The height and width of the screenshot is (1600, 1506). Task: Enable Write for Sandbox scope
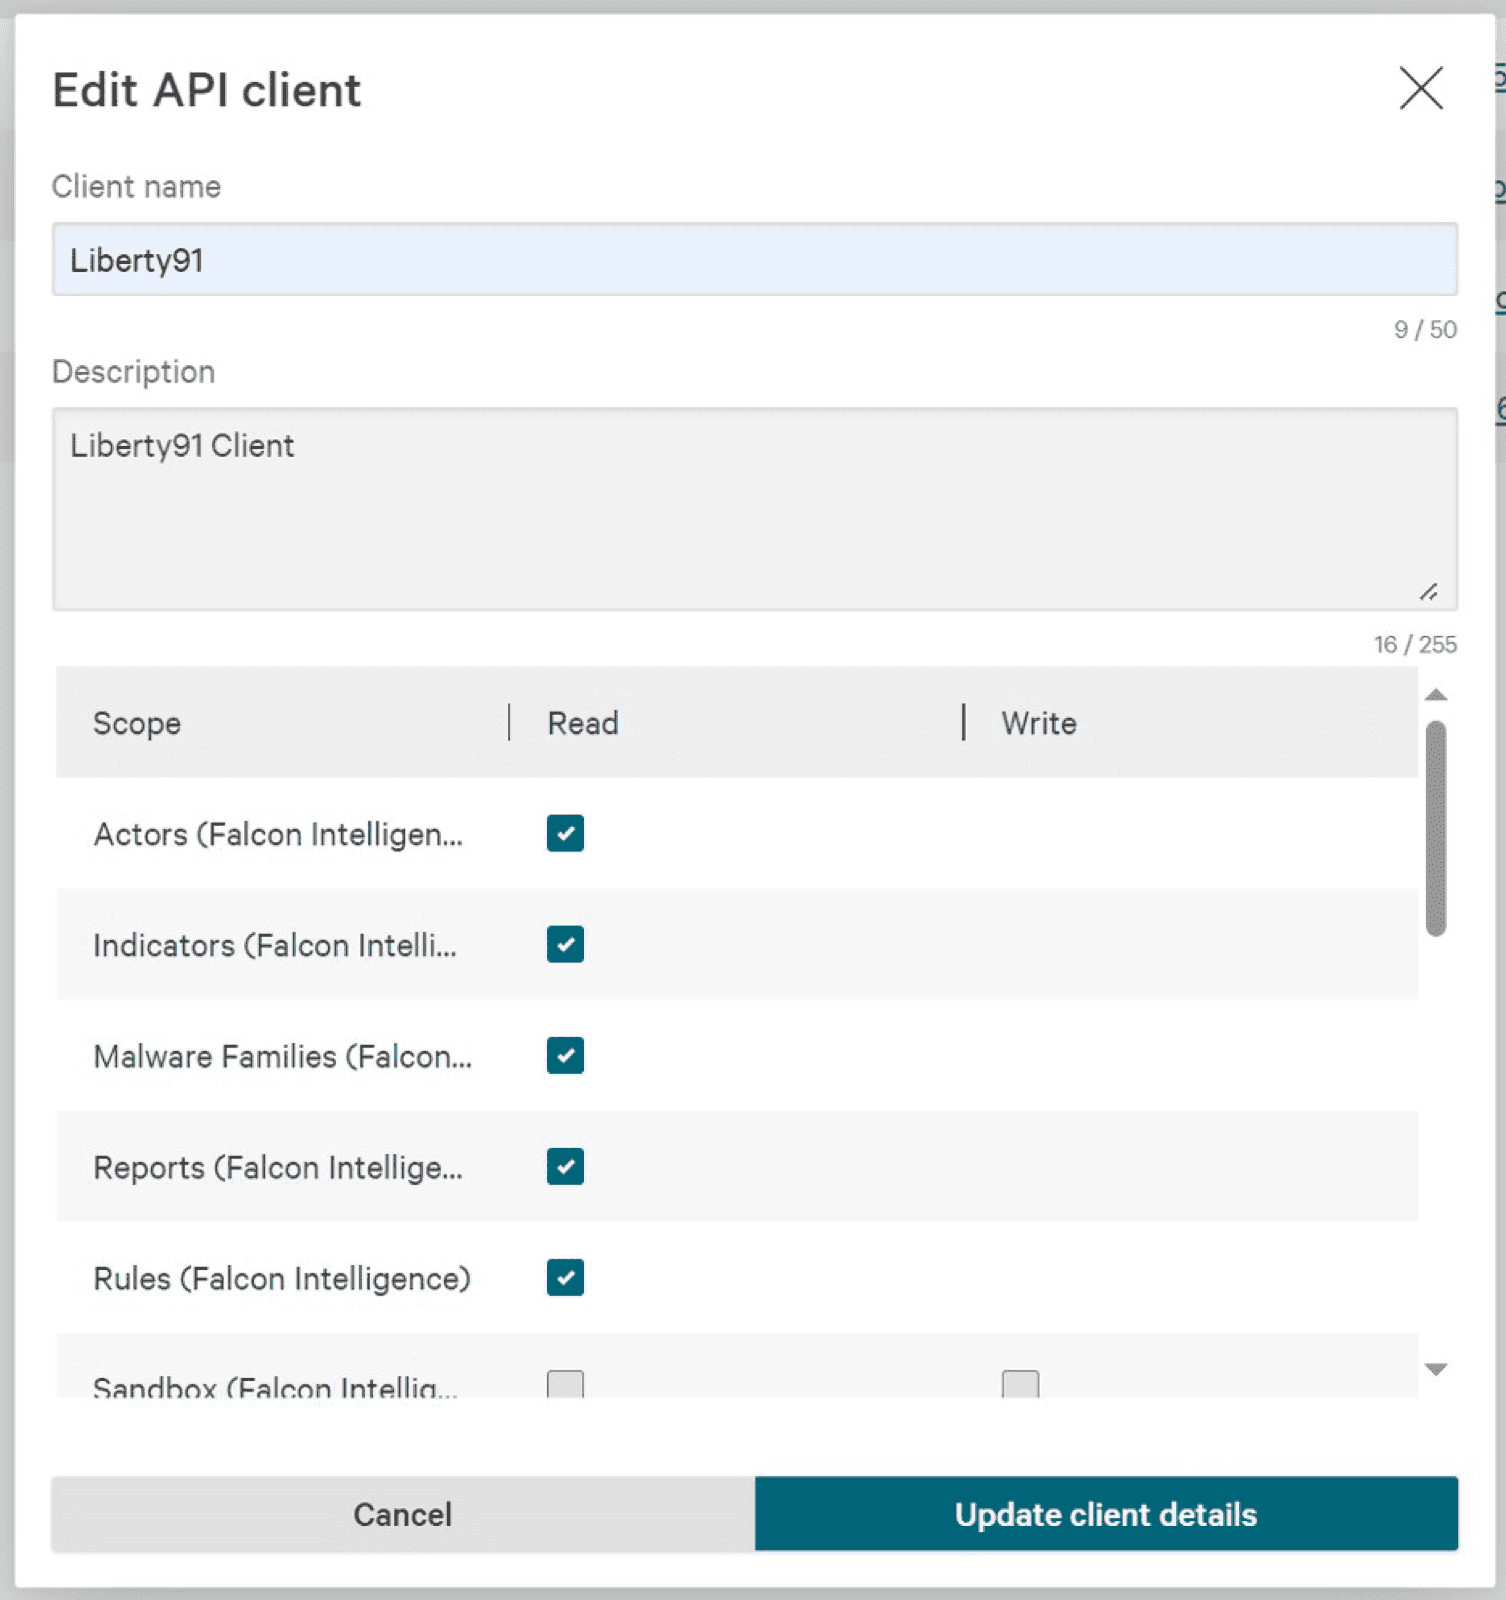pyautogui.click(x=1020, y=1384)
